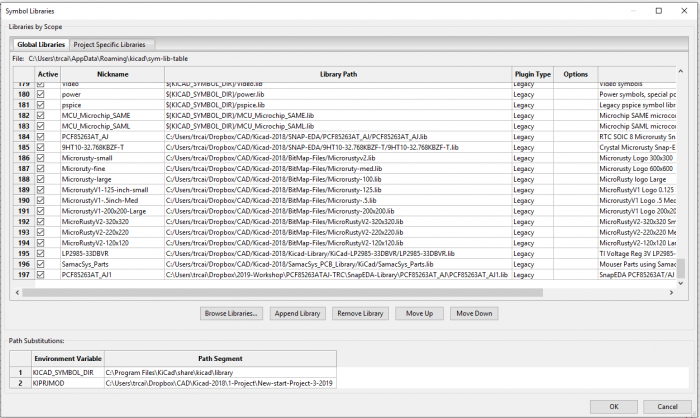Click the Nickname column header
The image size is (700, 418).
coord(112,74)
